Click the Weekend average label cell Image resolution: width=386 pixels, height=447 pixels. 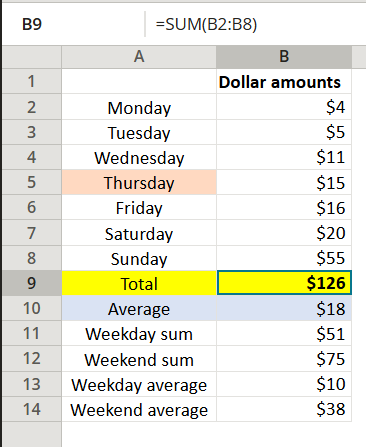coord(139,409)
